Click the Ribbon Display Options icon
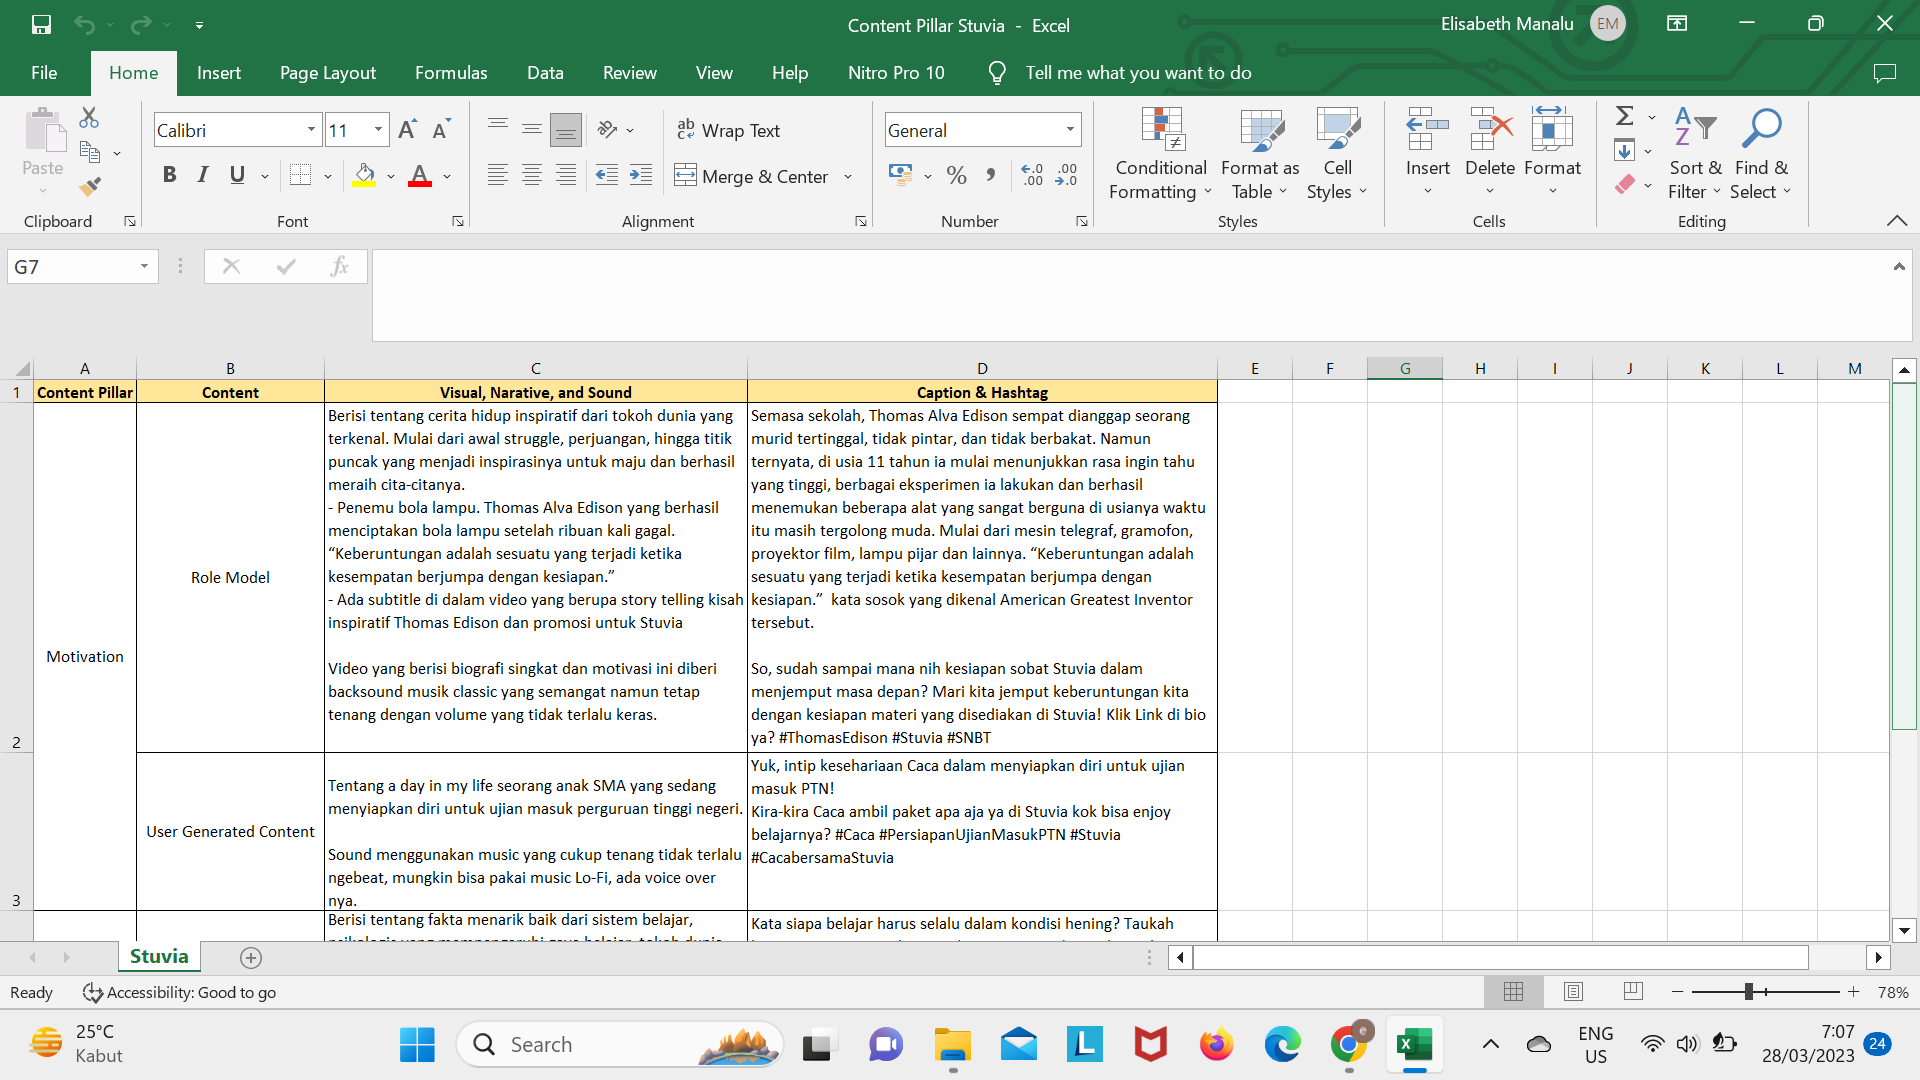Screen dimensions: 1920x1080 (x=1677, y=24)
